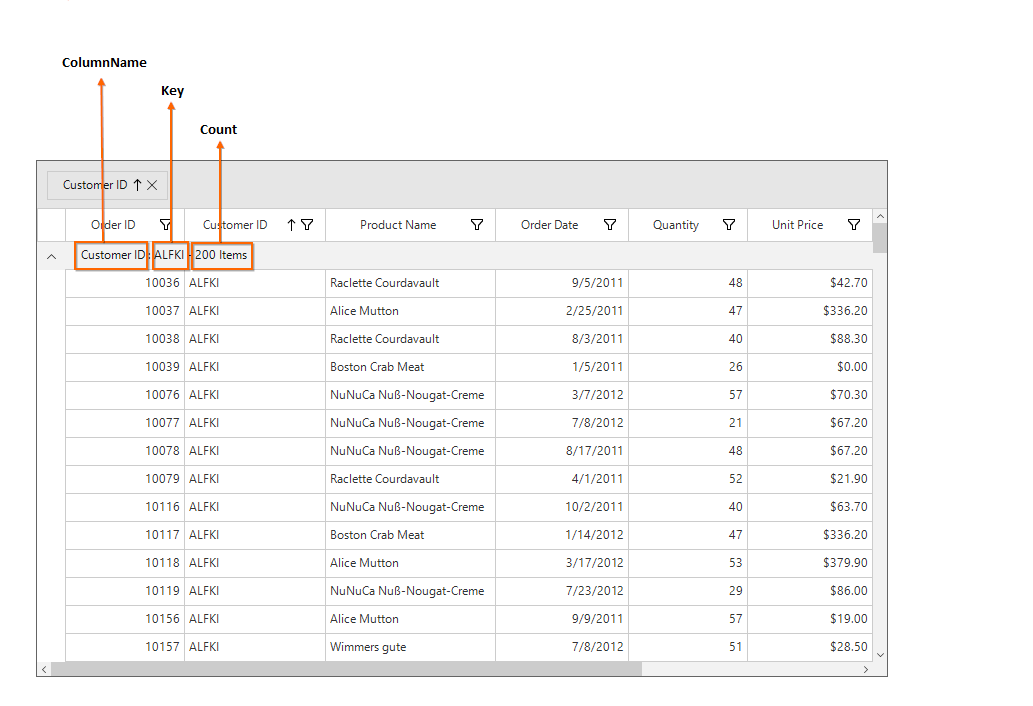Click the down arrow of the vertical scrollbar
The width and height of the screenshot is (1033, 706).
tap(880, 655)
